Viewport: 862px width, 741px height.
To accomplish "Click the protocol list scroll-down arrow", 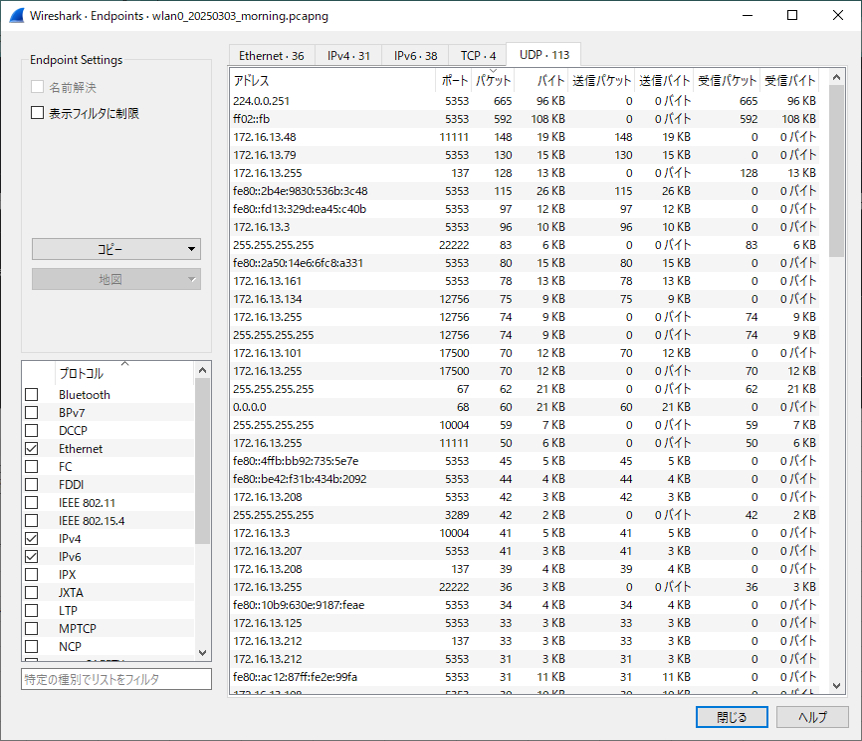I will (202, 652).
